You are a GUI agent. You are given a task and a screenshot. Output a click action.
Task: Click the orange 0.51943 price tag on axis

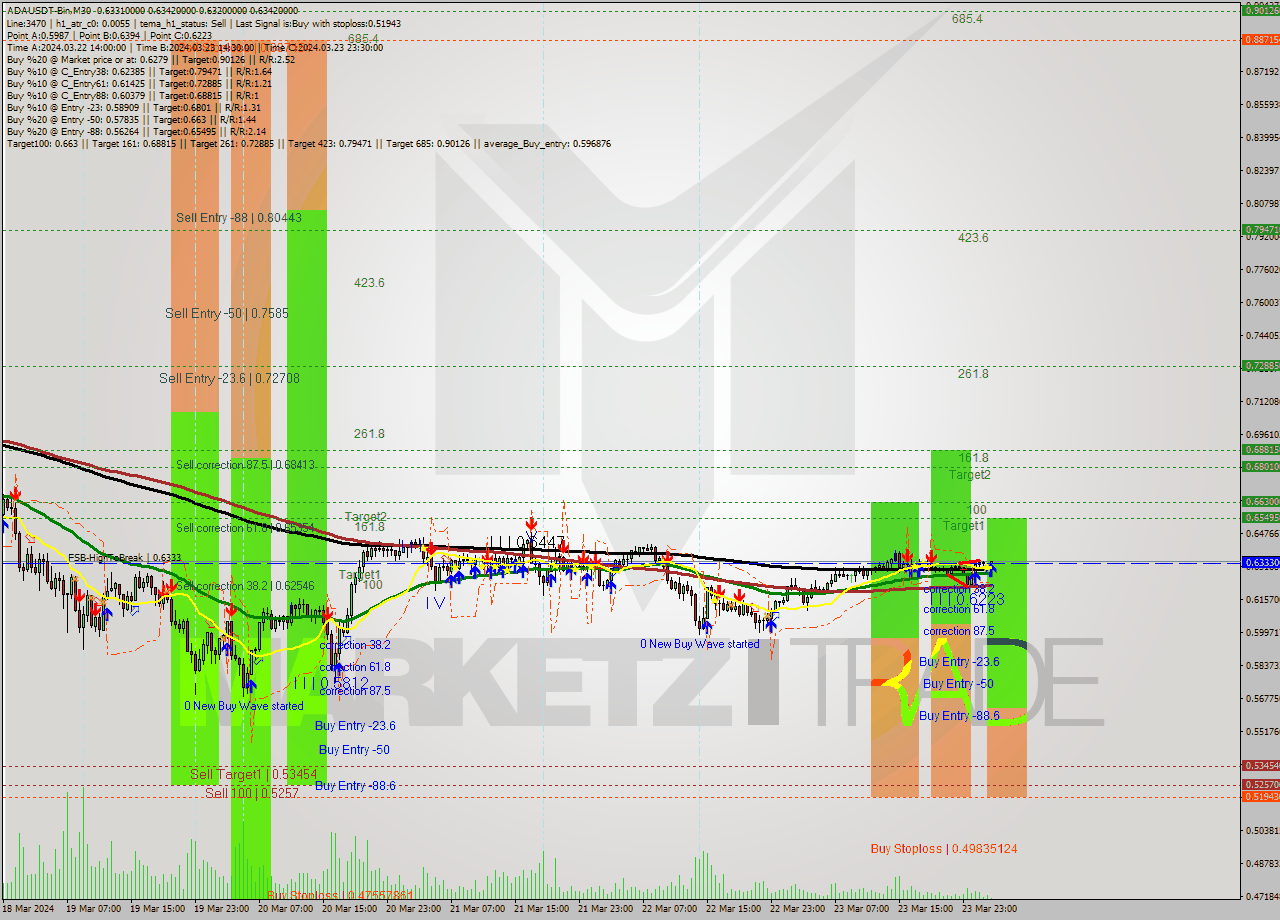[x=1260, y=797]
